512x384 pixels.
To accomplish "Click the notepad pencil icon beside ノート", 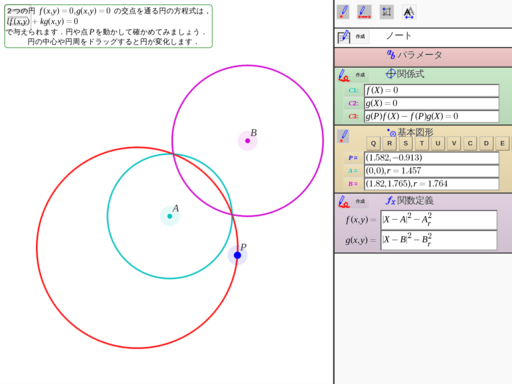I will click(344, 37).
